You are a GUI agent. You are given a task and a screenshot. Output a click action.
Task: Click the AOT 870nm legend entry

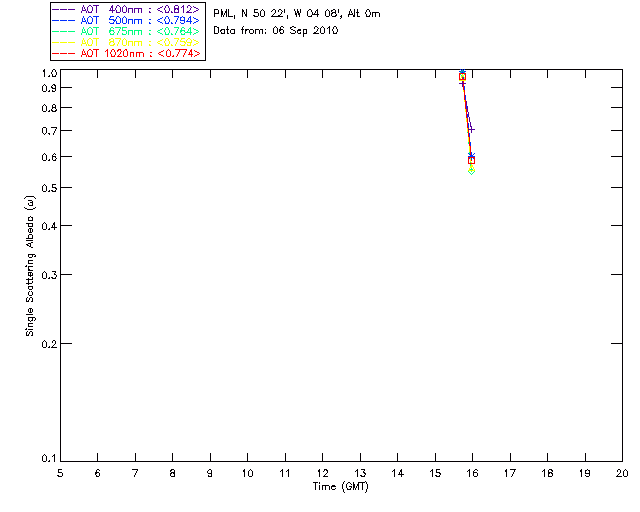(126, 42)
